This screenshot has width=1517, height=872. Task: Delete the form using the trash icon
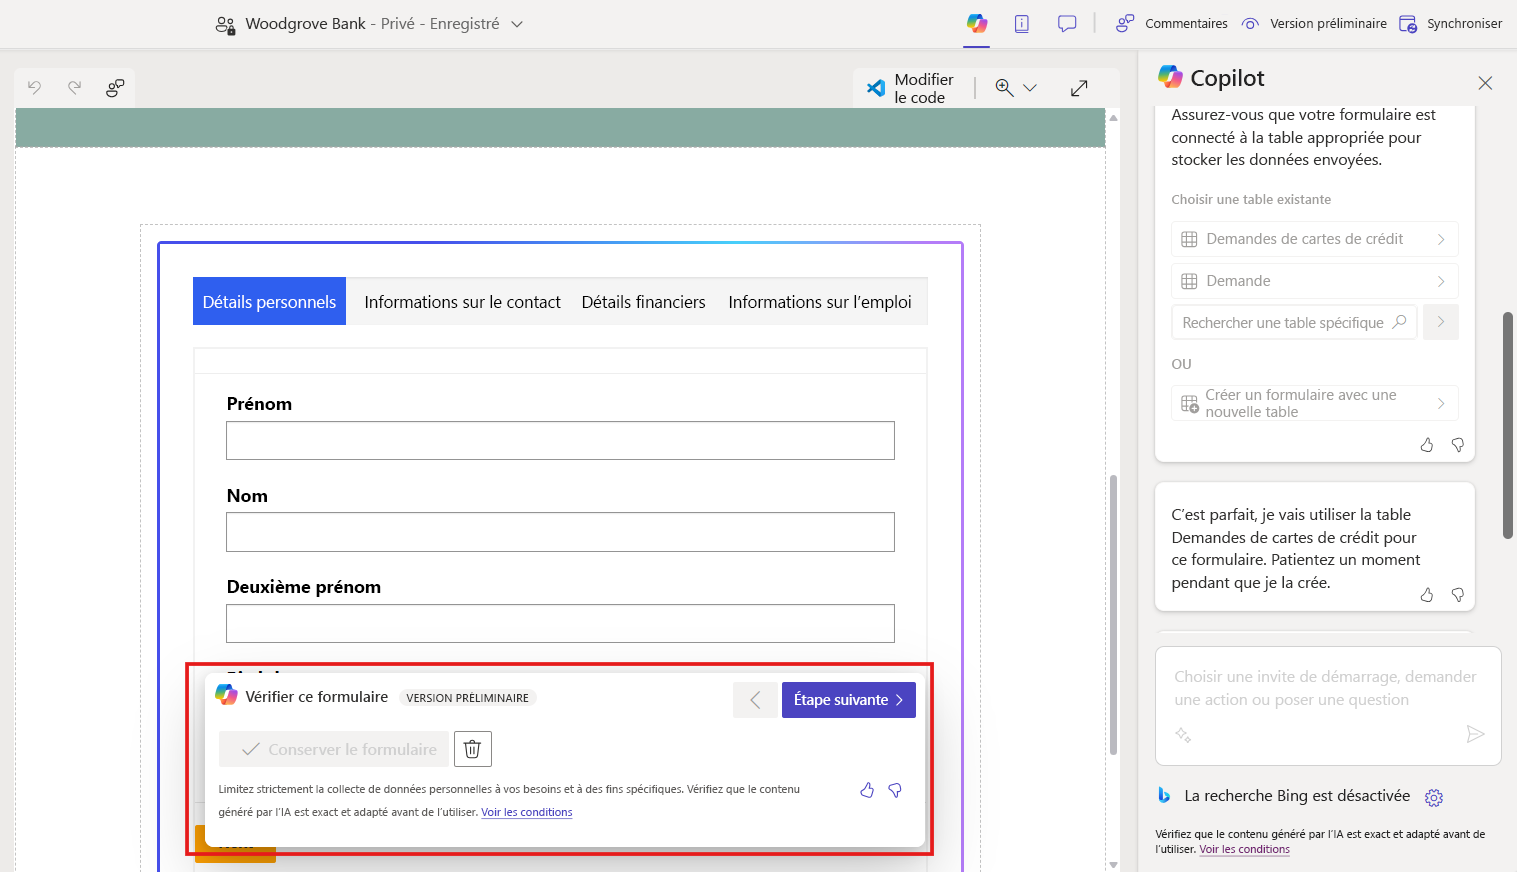[472, 748]
